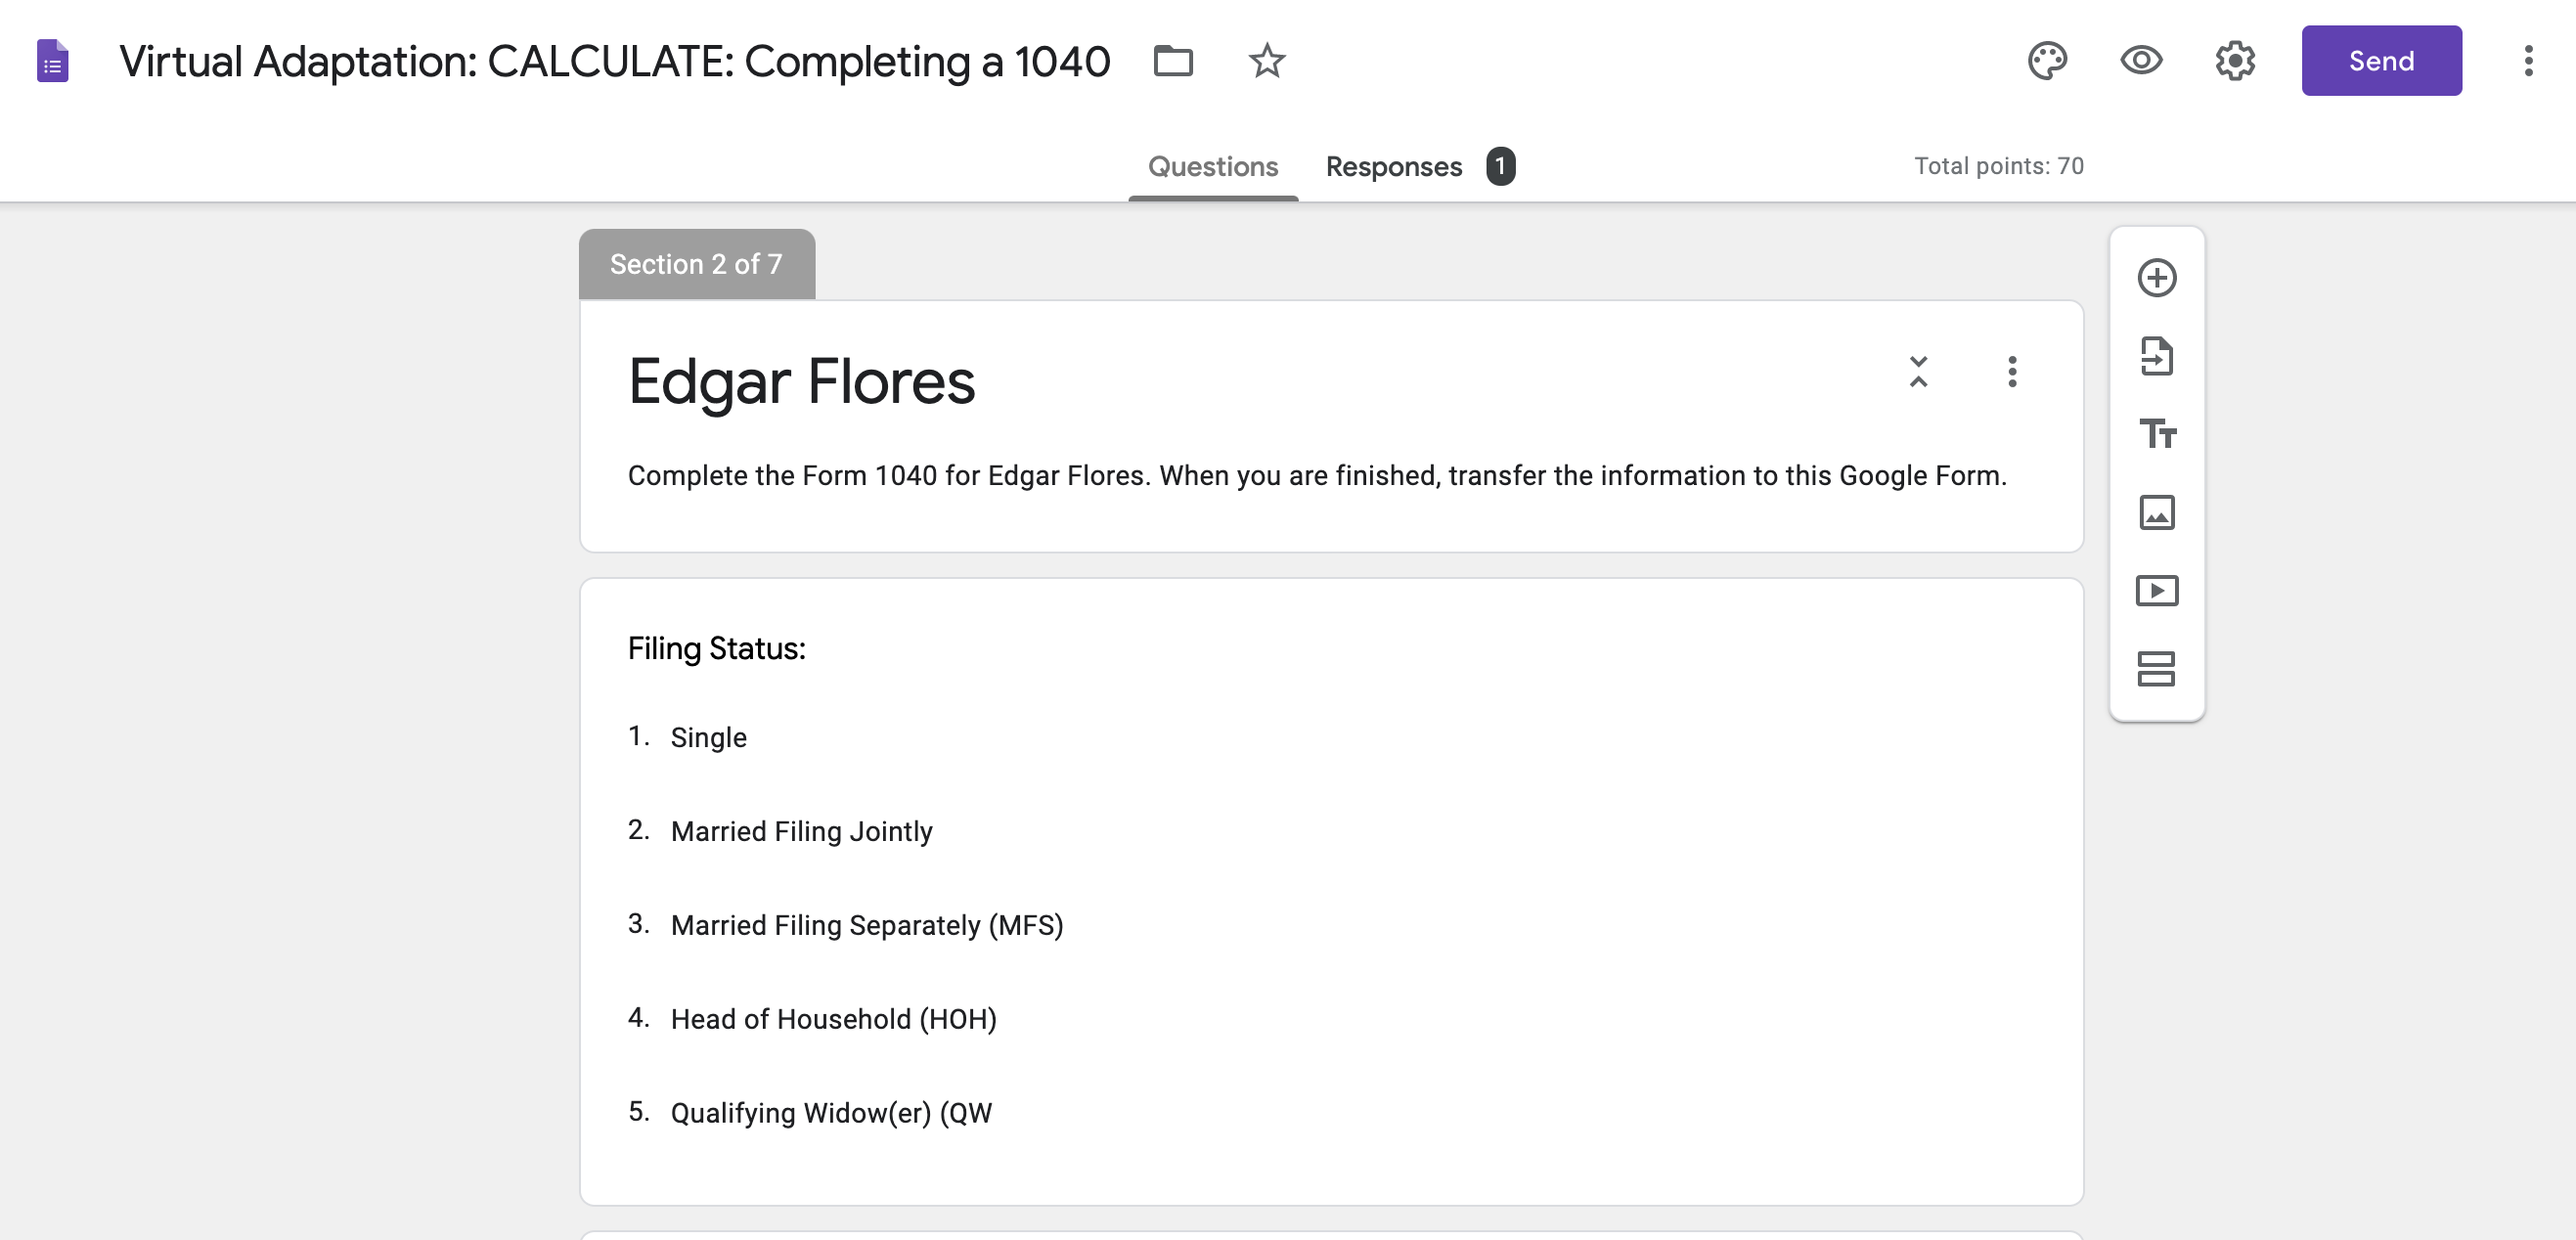Image resolution: width=2576 pixels, height=1240 pixels.
Task: Star the form as a favorite
Action: (1266, 61)
